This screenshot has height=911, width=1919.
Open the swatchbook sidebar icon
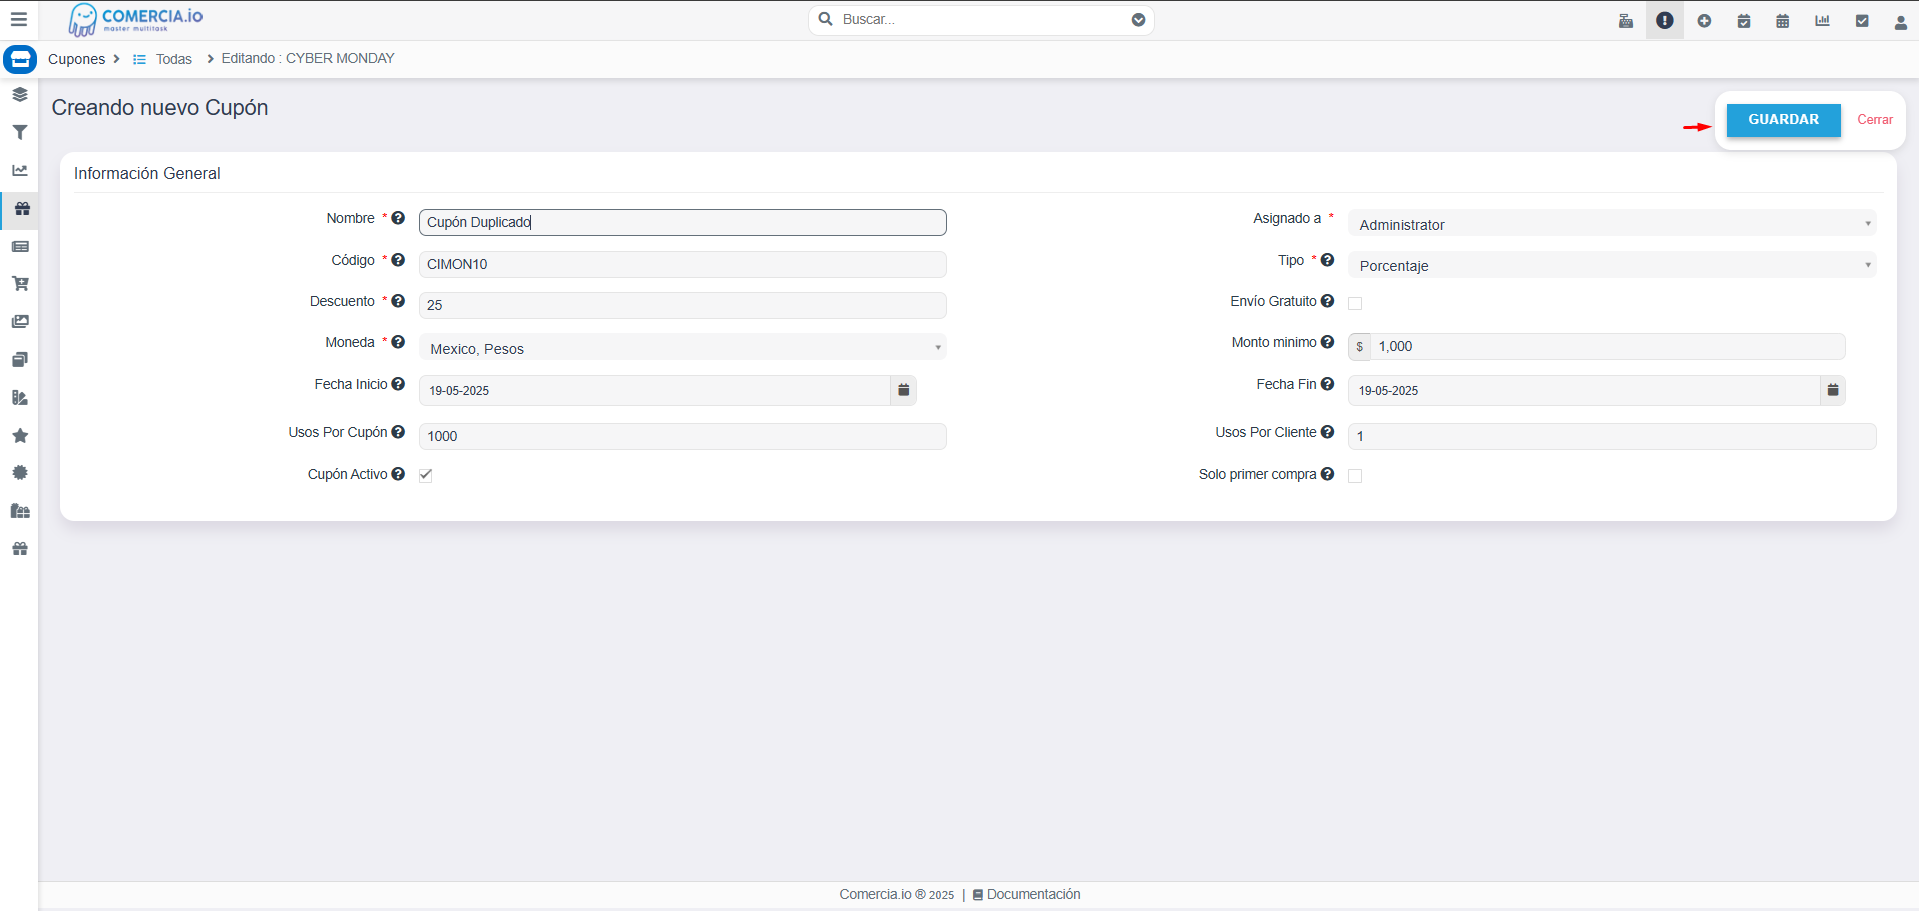click(x=20, y=397)
